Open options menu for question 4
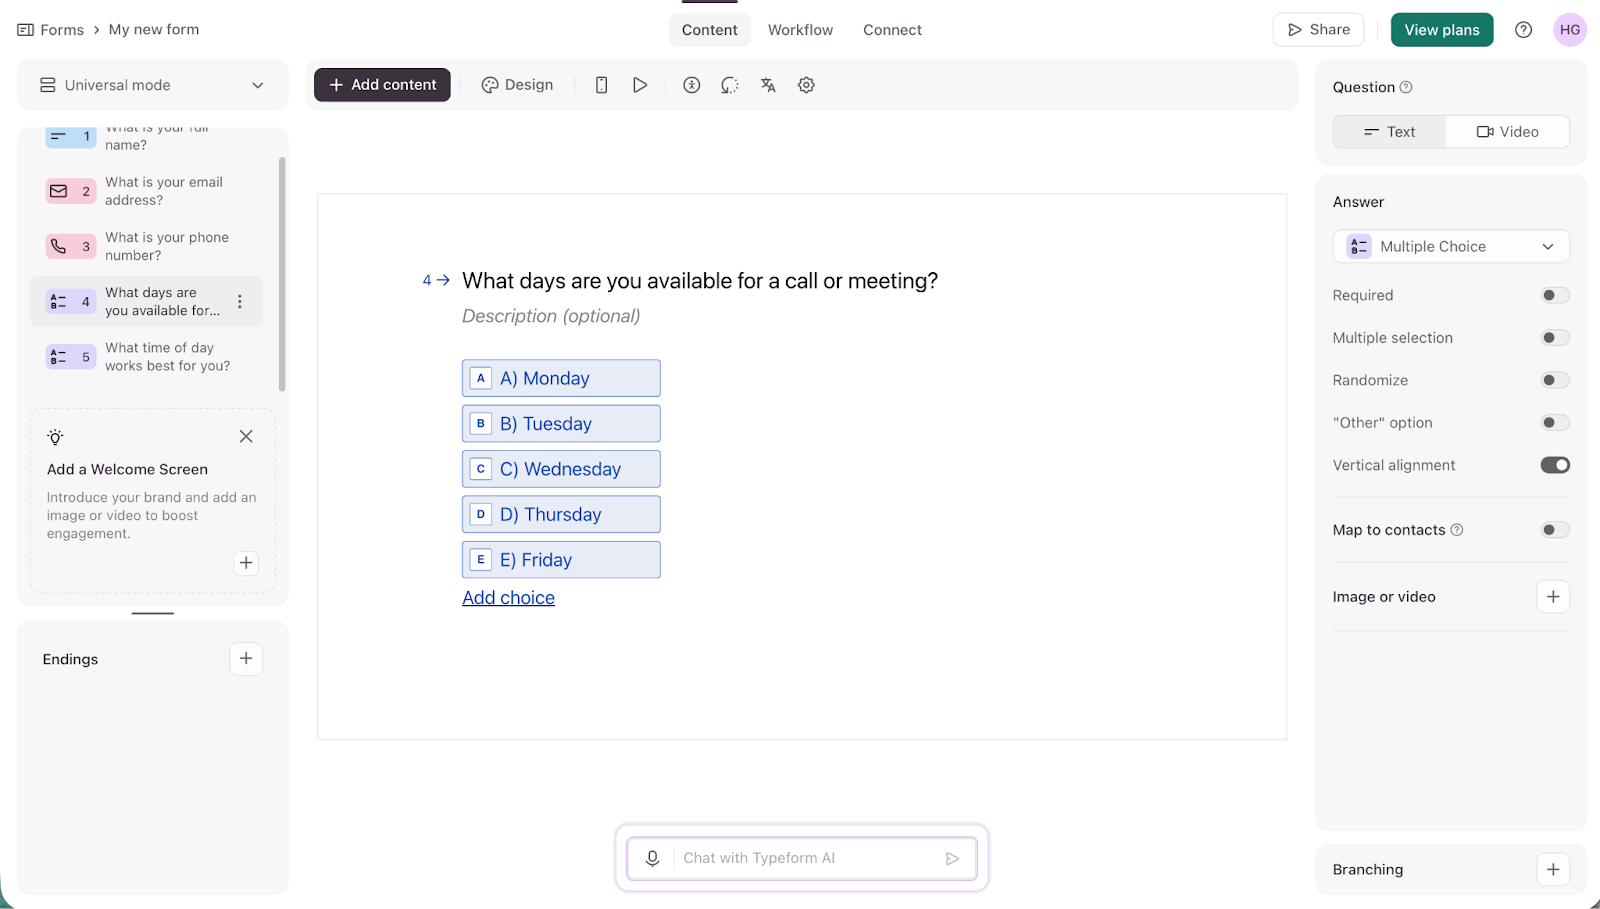 point(239,301)
